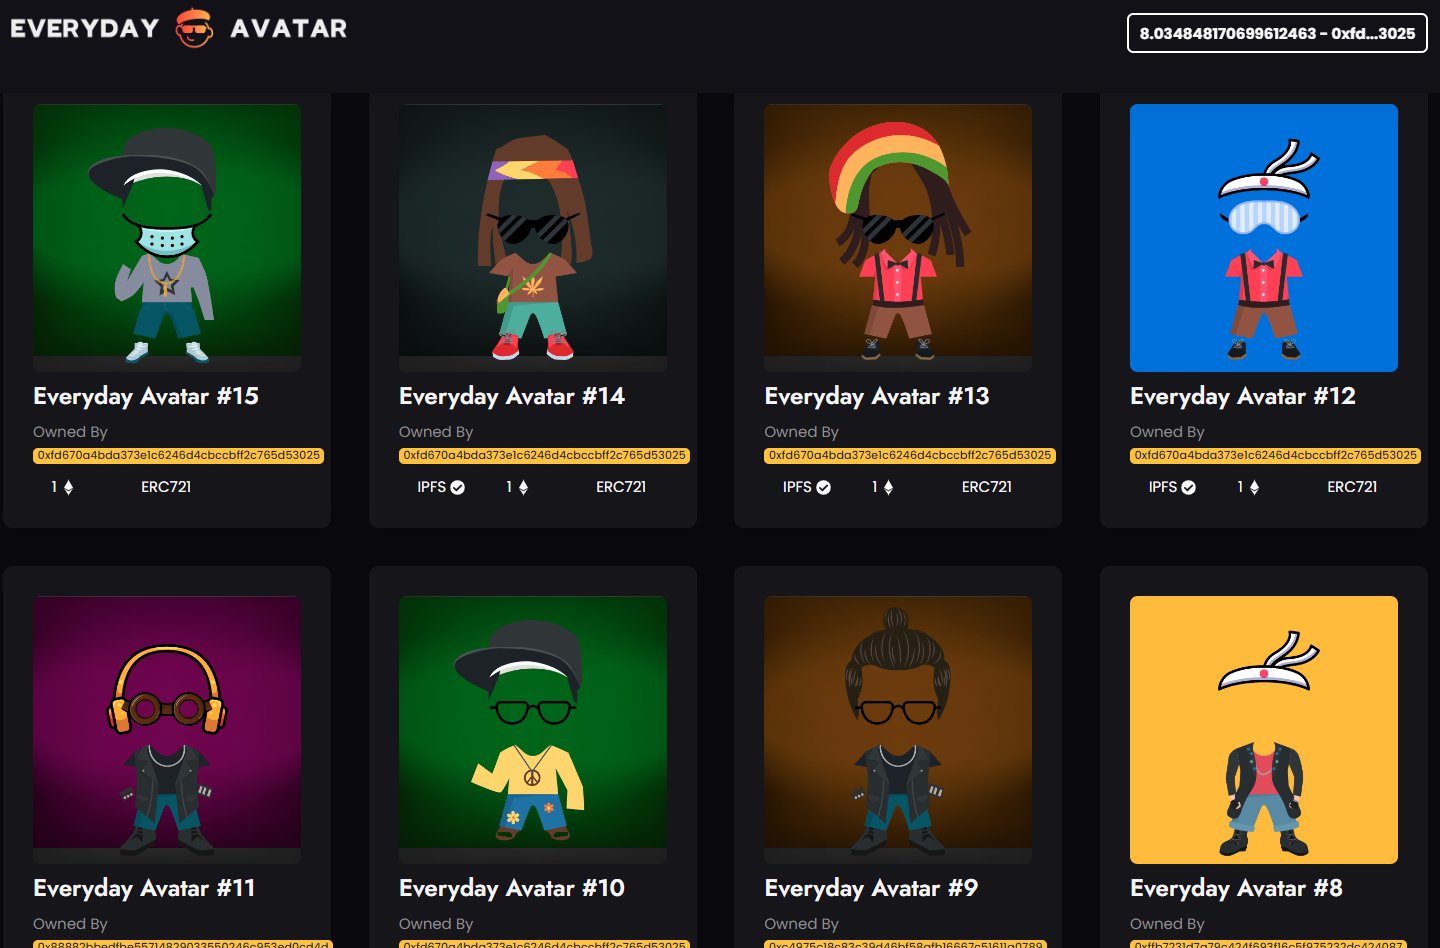This screenshot has width=1440, height=948.
Task: Click the ERC721 label on Avatar #15
Action: click(x=166, y=487)
